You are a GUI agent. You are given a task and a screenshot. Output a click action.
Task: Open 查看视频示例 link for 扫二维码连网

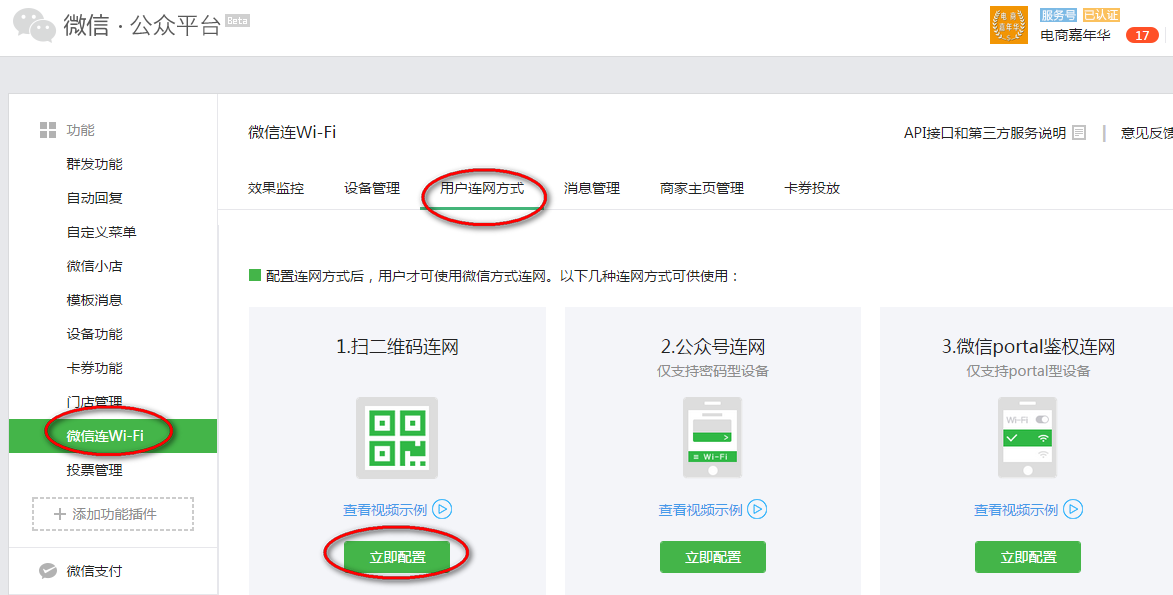(385, 510)
